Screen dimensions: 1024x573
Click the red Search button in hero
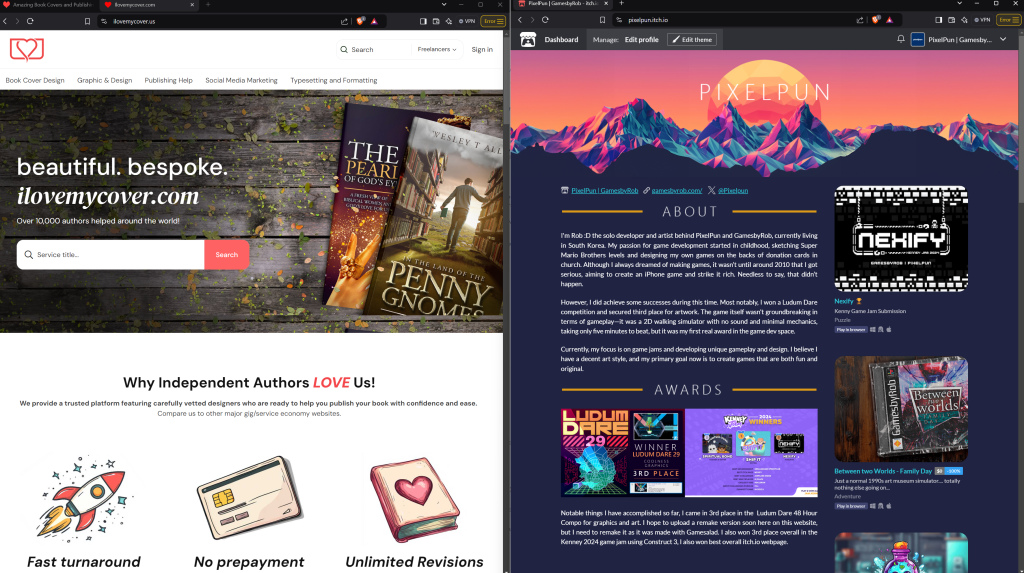(x=227, y=255)
